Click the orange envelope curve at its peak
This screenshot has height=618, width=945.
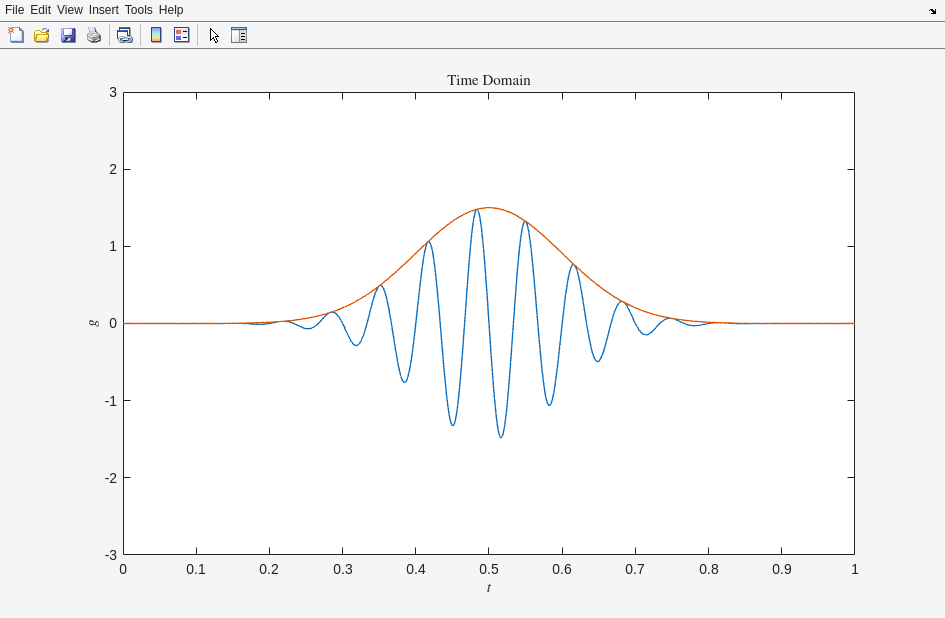tap(488, 208)
